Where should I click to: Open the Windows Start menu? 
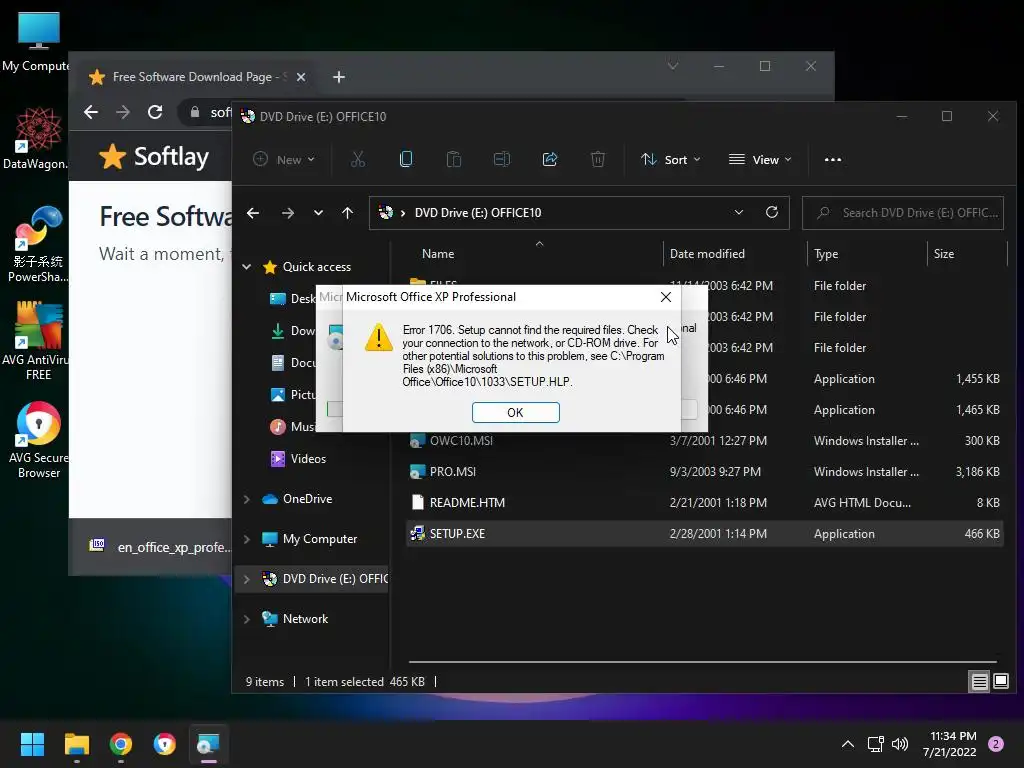(32, 744)
